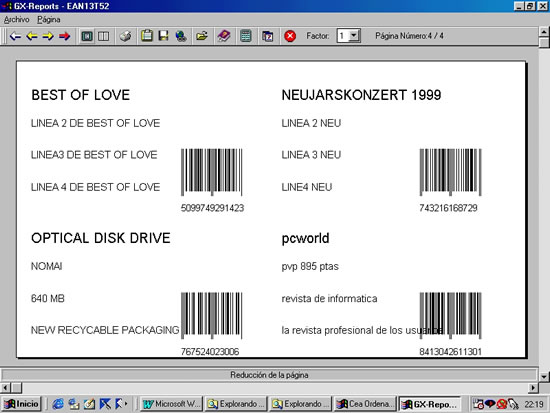Click the taskbar clock showing 22:19
Viewport: 550px width, 413px height.
(x=534, y=405)
